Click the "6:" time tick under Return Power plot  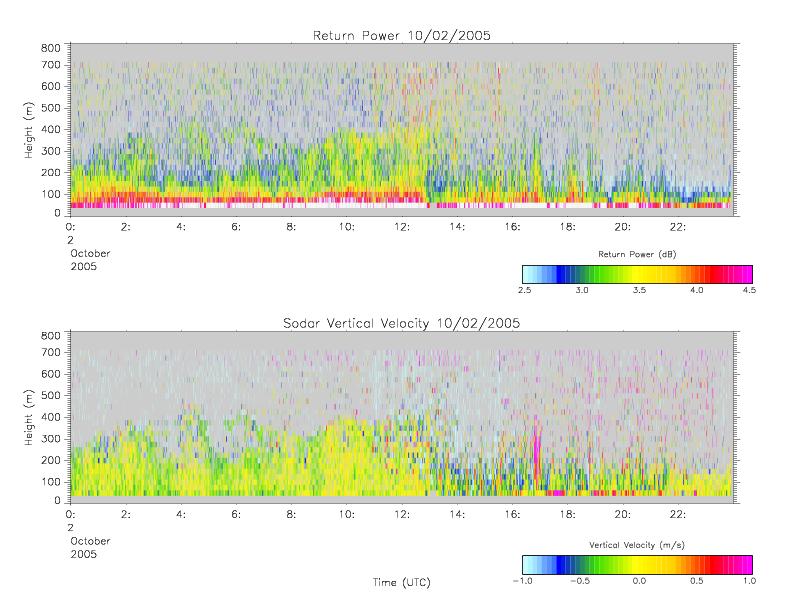pyautogui.click(x=236, y=227)
